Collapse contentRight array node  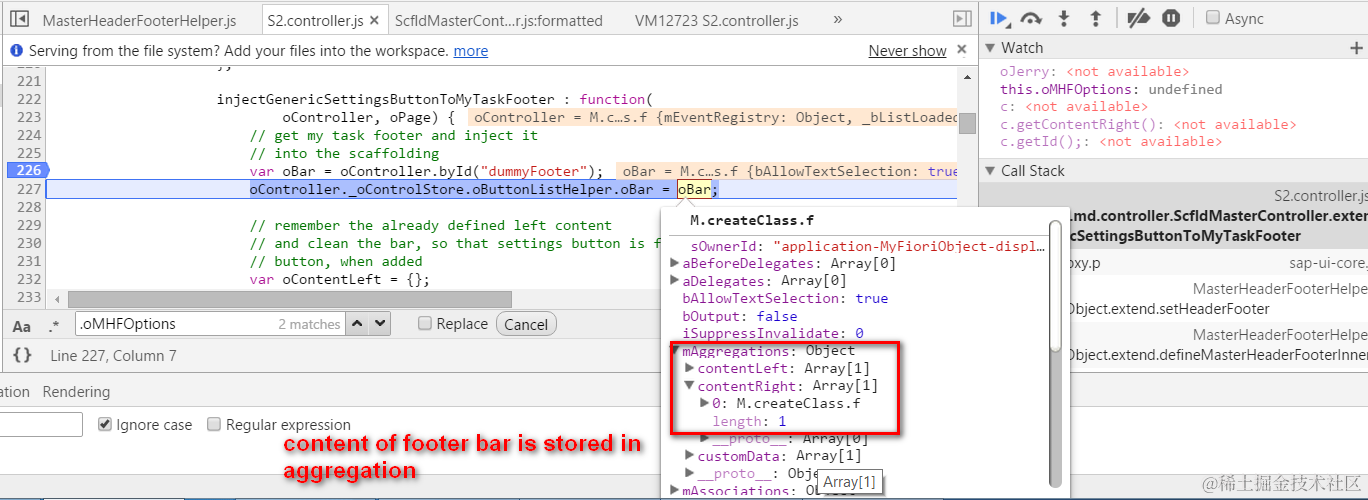pos(690,385)
